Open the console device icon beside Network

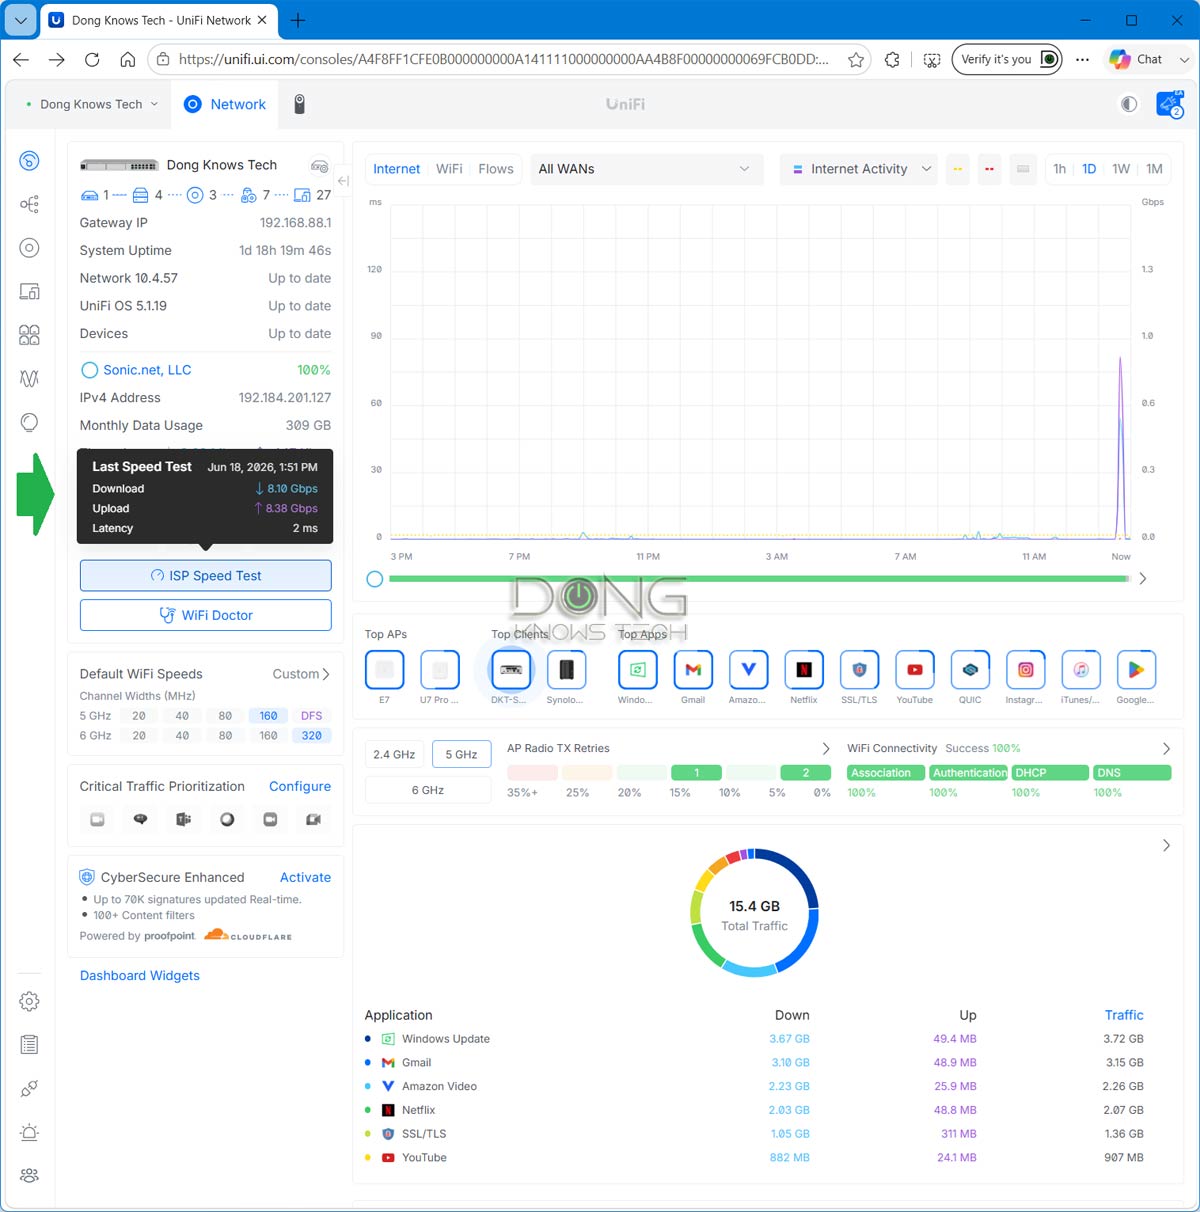(x=299, y=104)
